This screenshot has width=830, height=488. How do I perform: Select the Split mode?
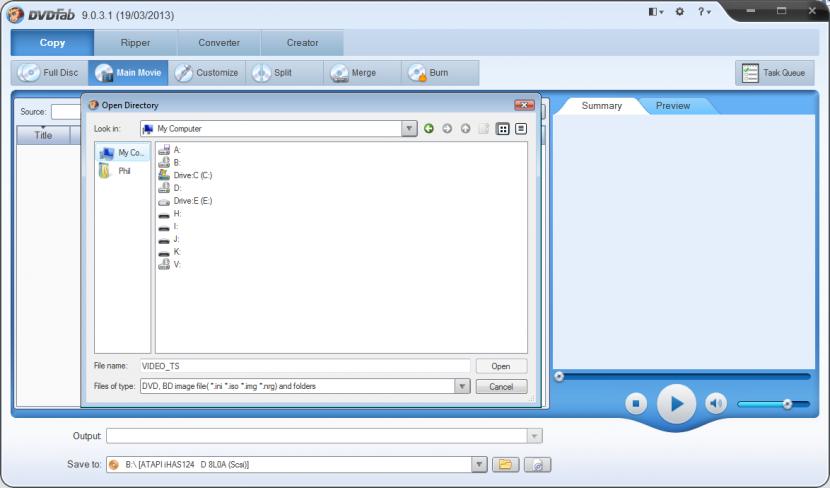[x=284, y=73]
